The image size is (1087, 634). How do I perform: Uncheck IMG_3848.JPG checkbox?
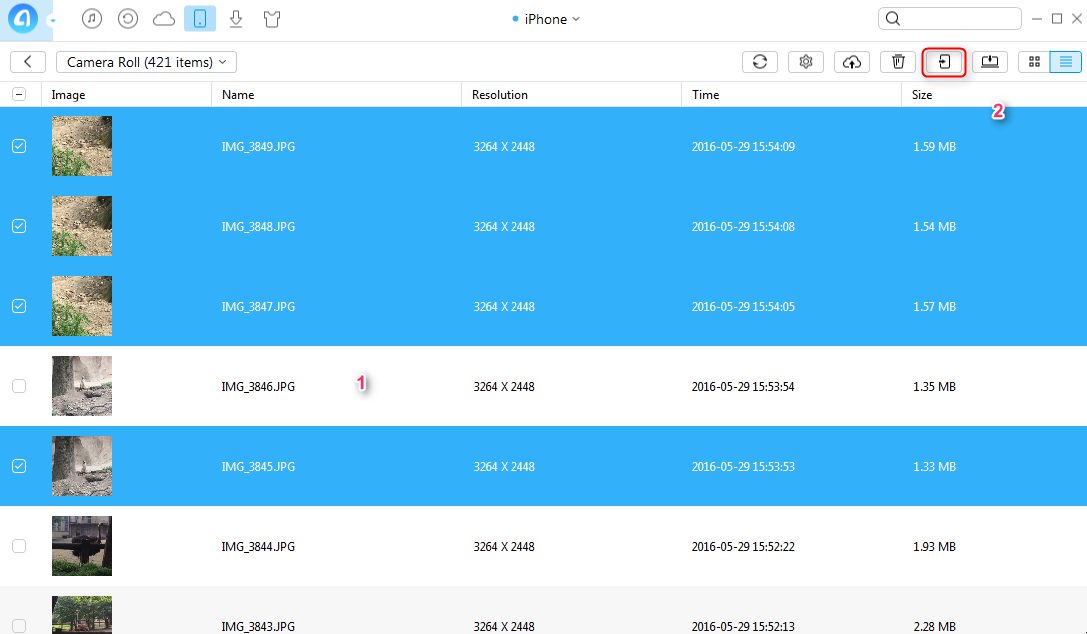pos(19,226)
